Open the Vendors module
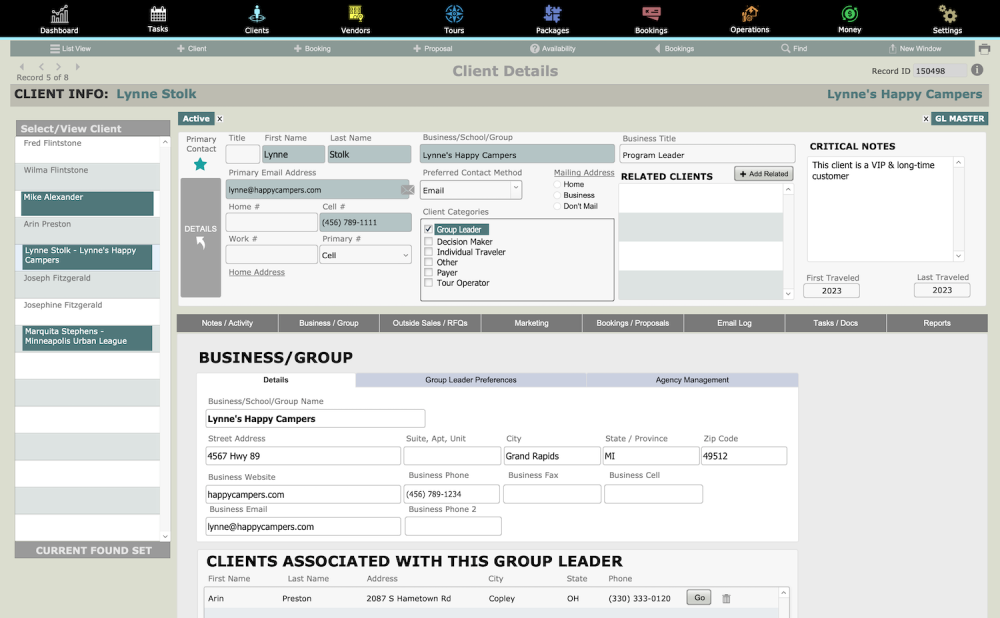1000x618 pixels. pos(355,19)
